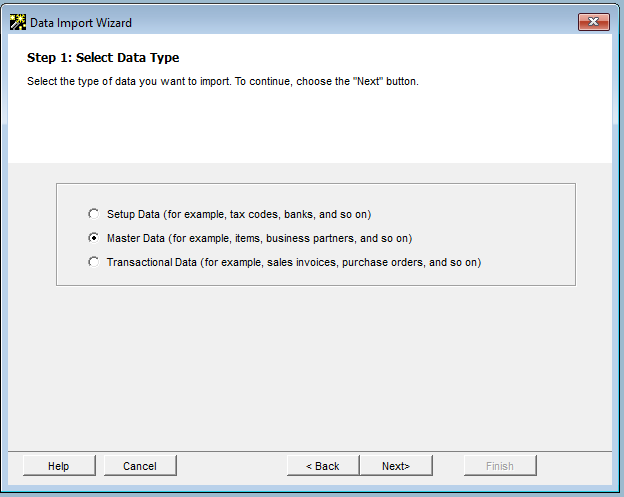The height and width of the screenshot is (497, 624).
Task: Click the empty grey area below the options box
Action: [x=312, y=370]
